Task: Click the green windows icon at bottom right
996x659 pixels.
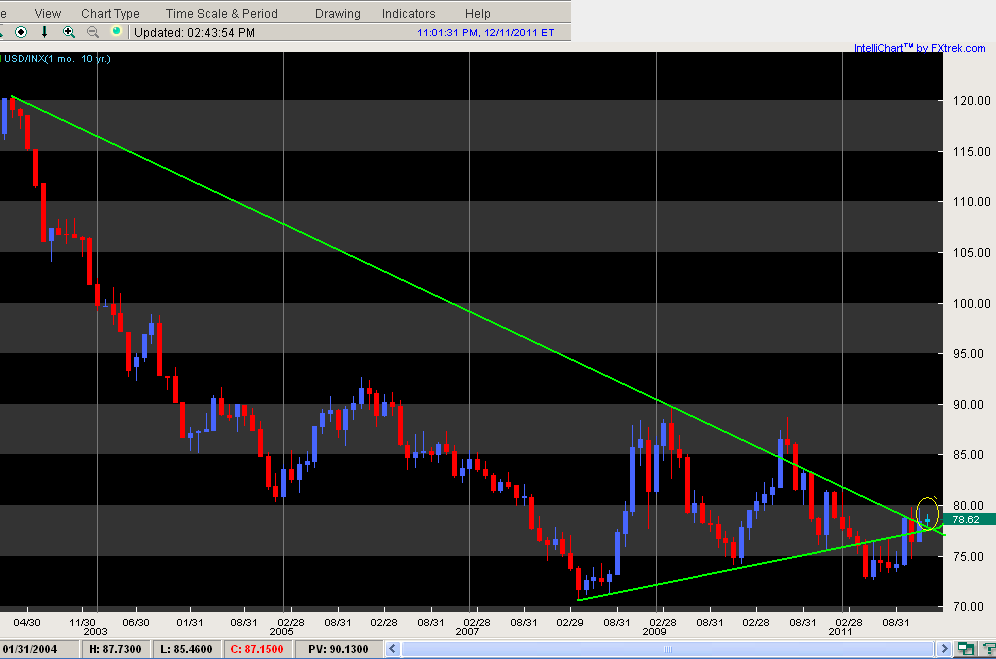Action: [x=966, y=649]
